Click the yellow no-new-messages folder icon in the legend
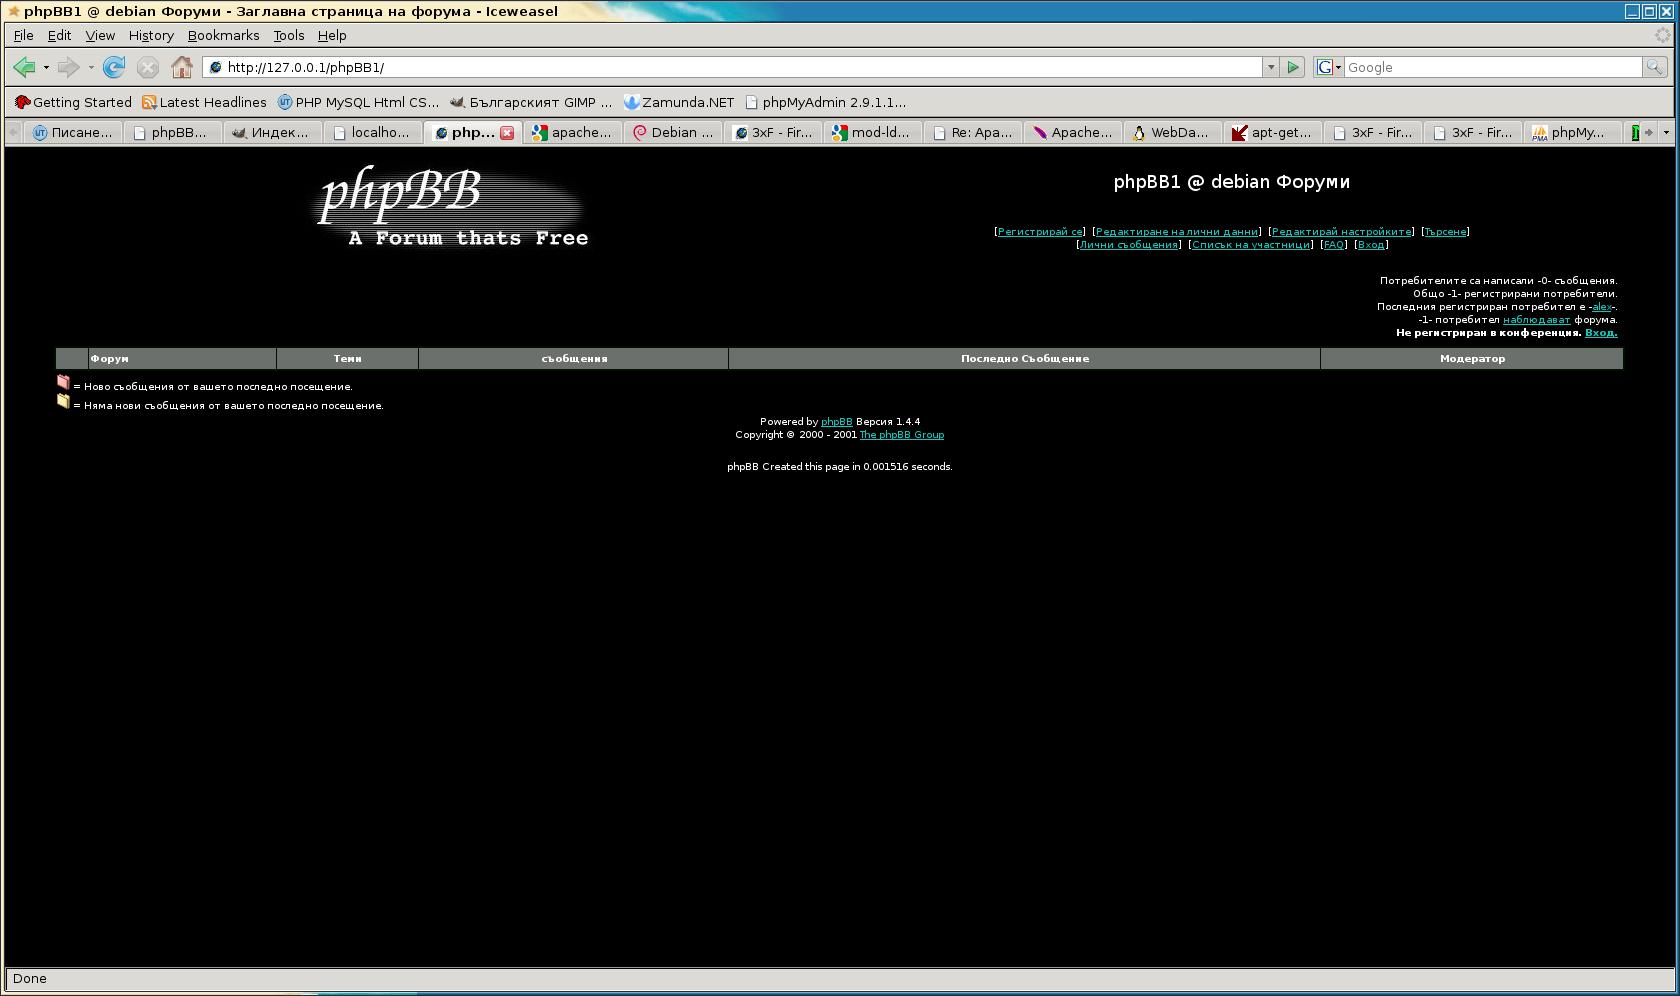The width and height of the screenshot is (1680, 996). tap(63, 401)
